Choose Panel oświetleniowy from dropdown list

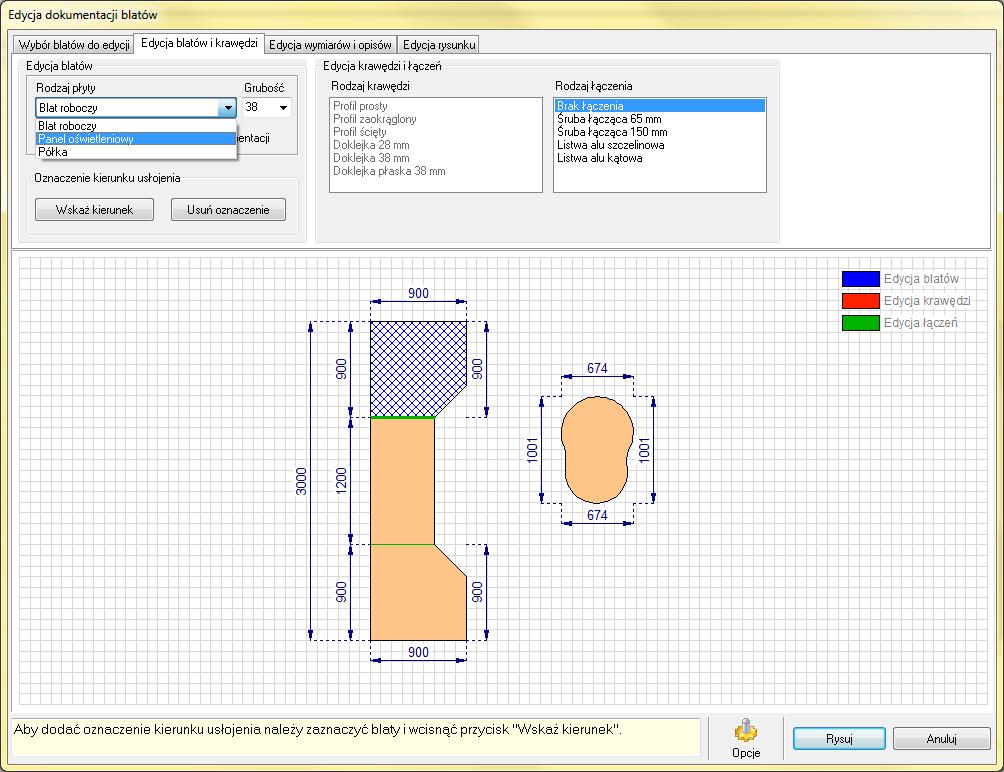136,138
